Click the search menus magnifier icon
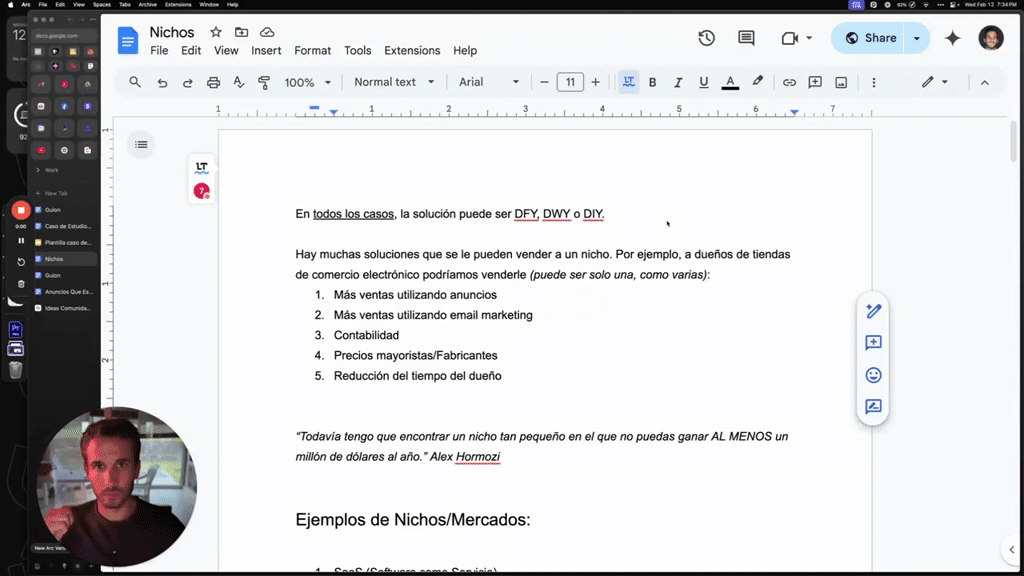Image resolution: width=1024 pixels, height=576 pixels. (x=135, y=82)
